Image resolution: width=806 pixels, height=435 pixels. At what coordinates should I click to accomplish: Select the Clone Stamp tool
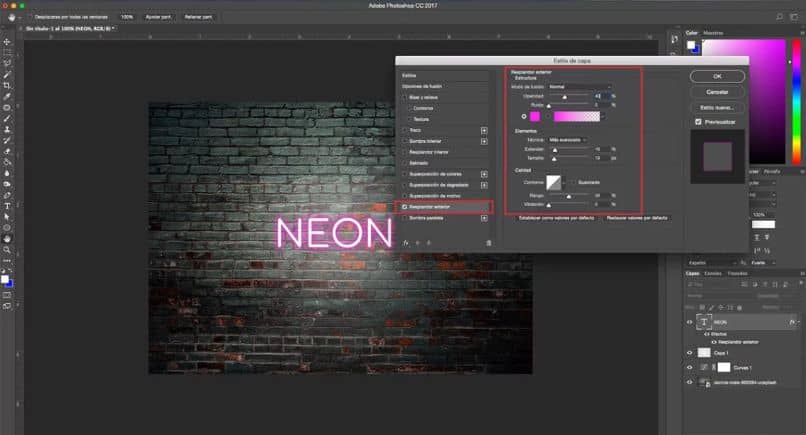(7, 129)
